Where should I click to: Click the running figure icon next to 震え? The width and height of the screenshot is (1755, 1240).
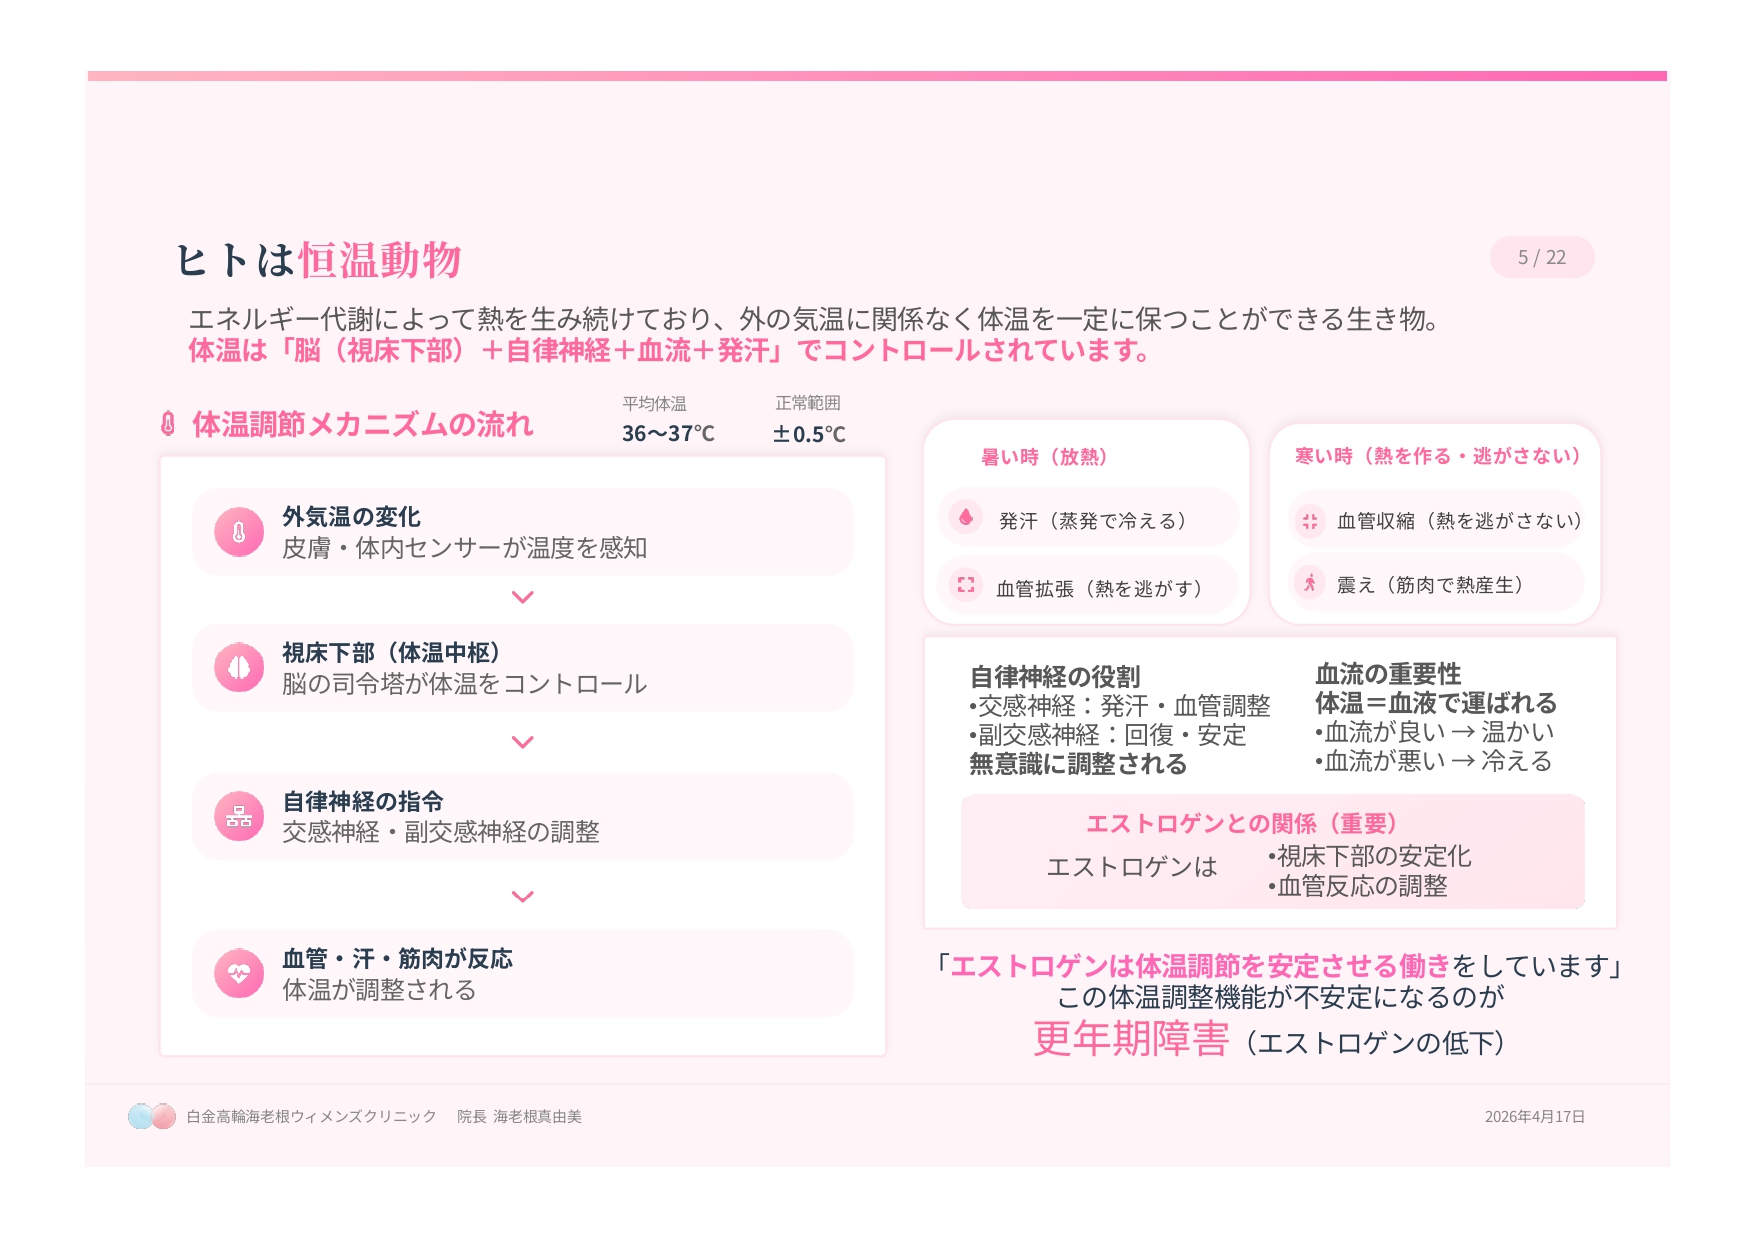[1309, 582]
